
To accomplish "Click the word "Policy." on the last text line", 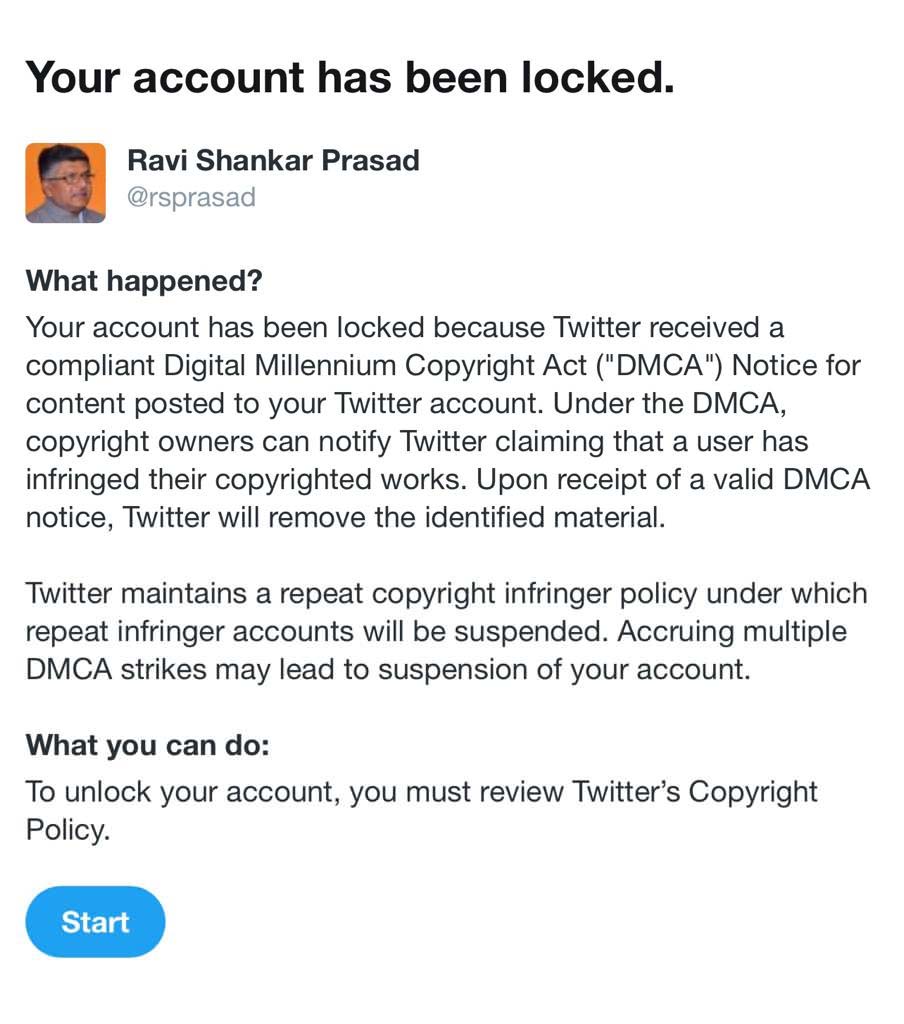I will (x=66, y=830).
